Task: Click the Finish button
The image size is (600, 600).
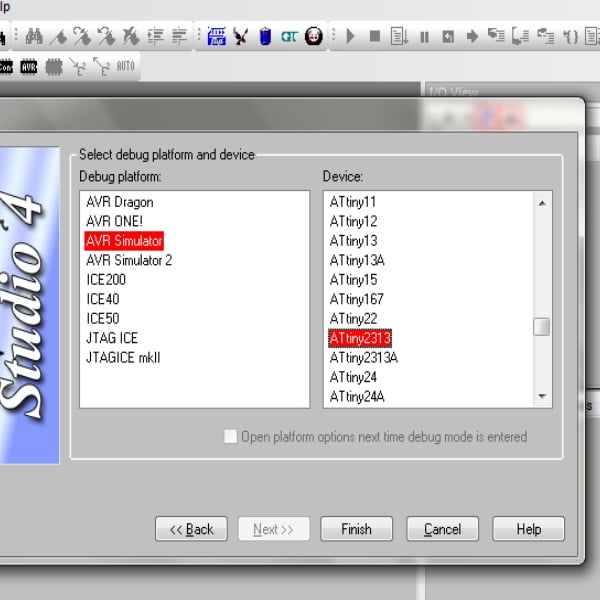Action: pyautogui.click(x=357, y=529)
